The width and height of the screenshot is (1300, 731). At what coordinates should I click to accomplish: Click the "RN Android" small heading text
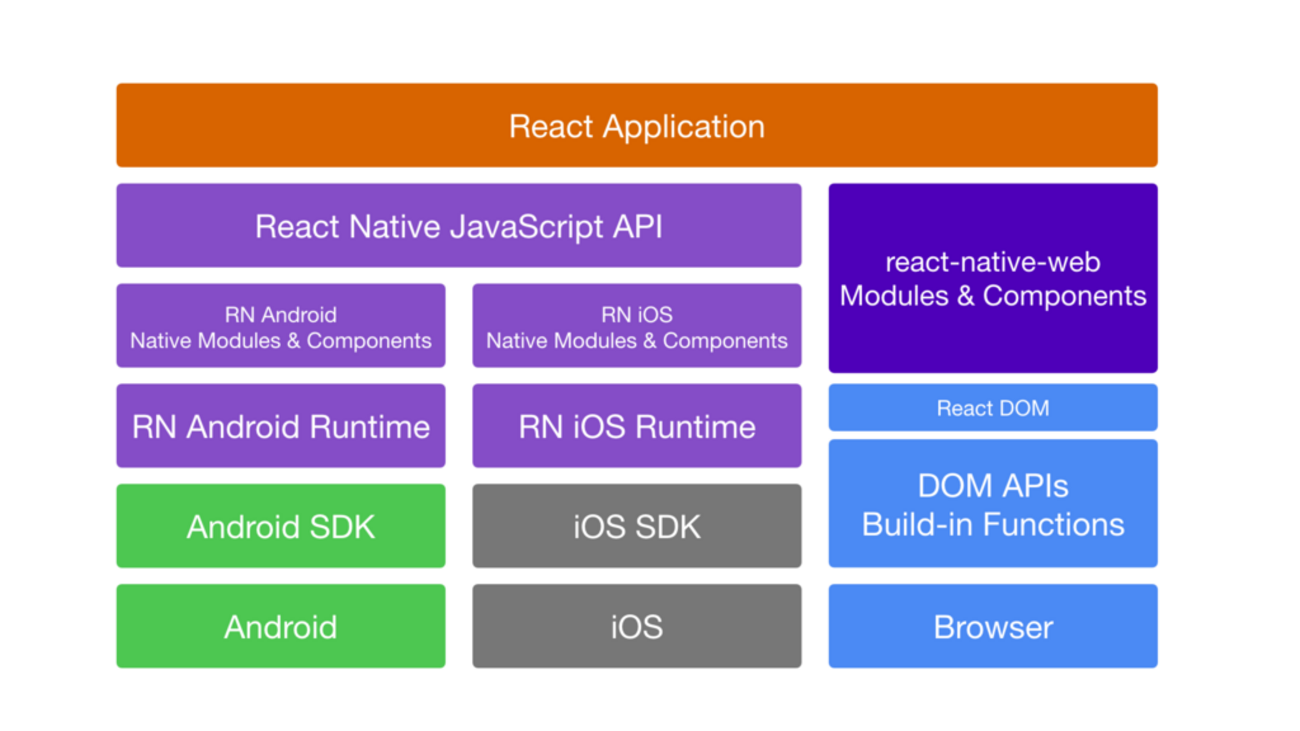pyautogui.click(x=280, y=315)
